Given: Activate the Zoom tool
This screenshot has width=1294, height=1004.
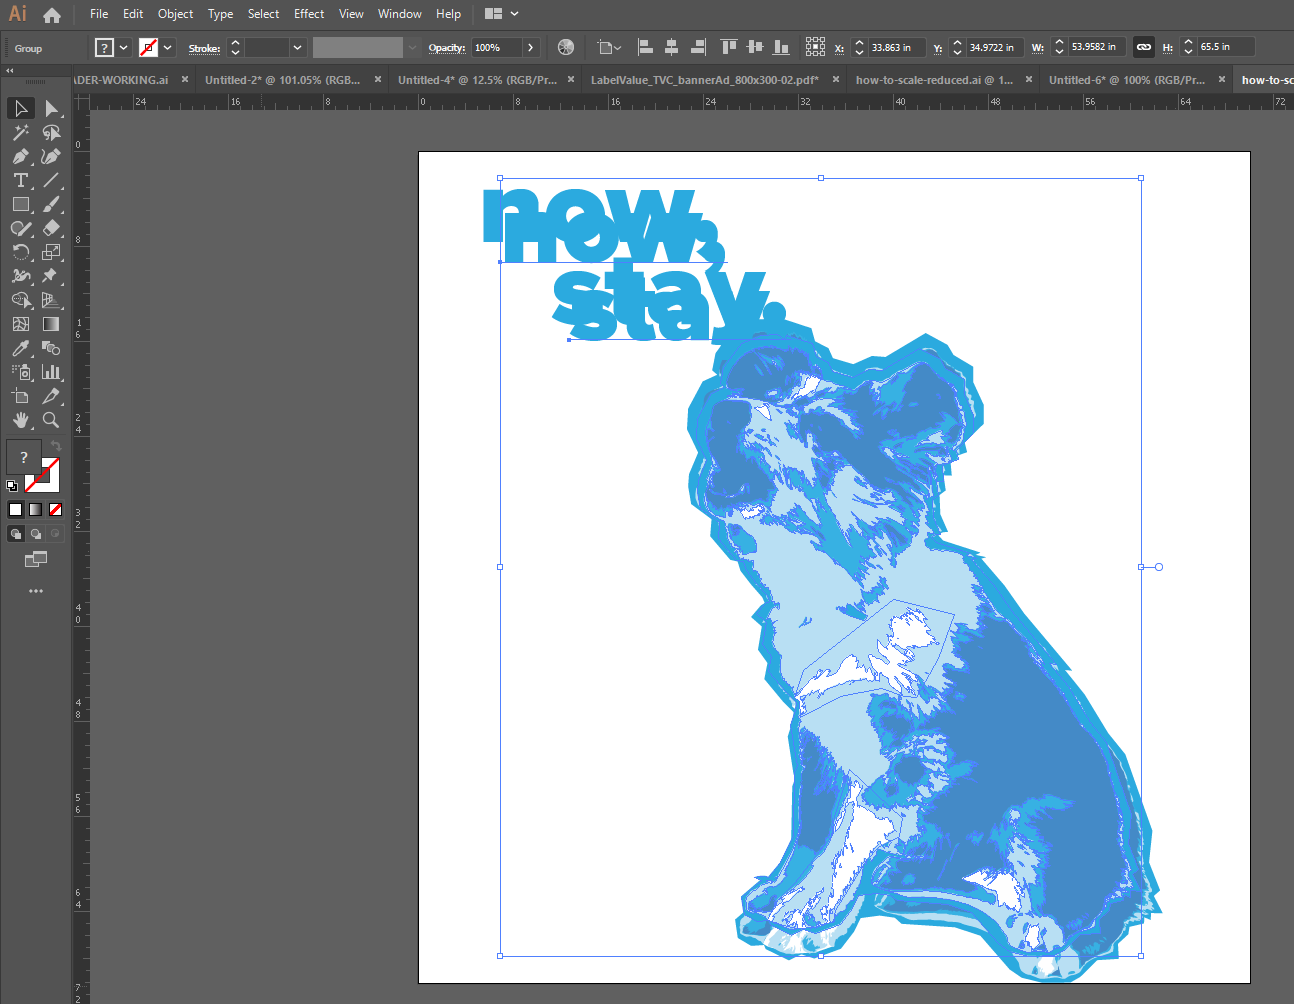Looking at the screenshot, I should pos(51,420).
